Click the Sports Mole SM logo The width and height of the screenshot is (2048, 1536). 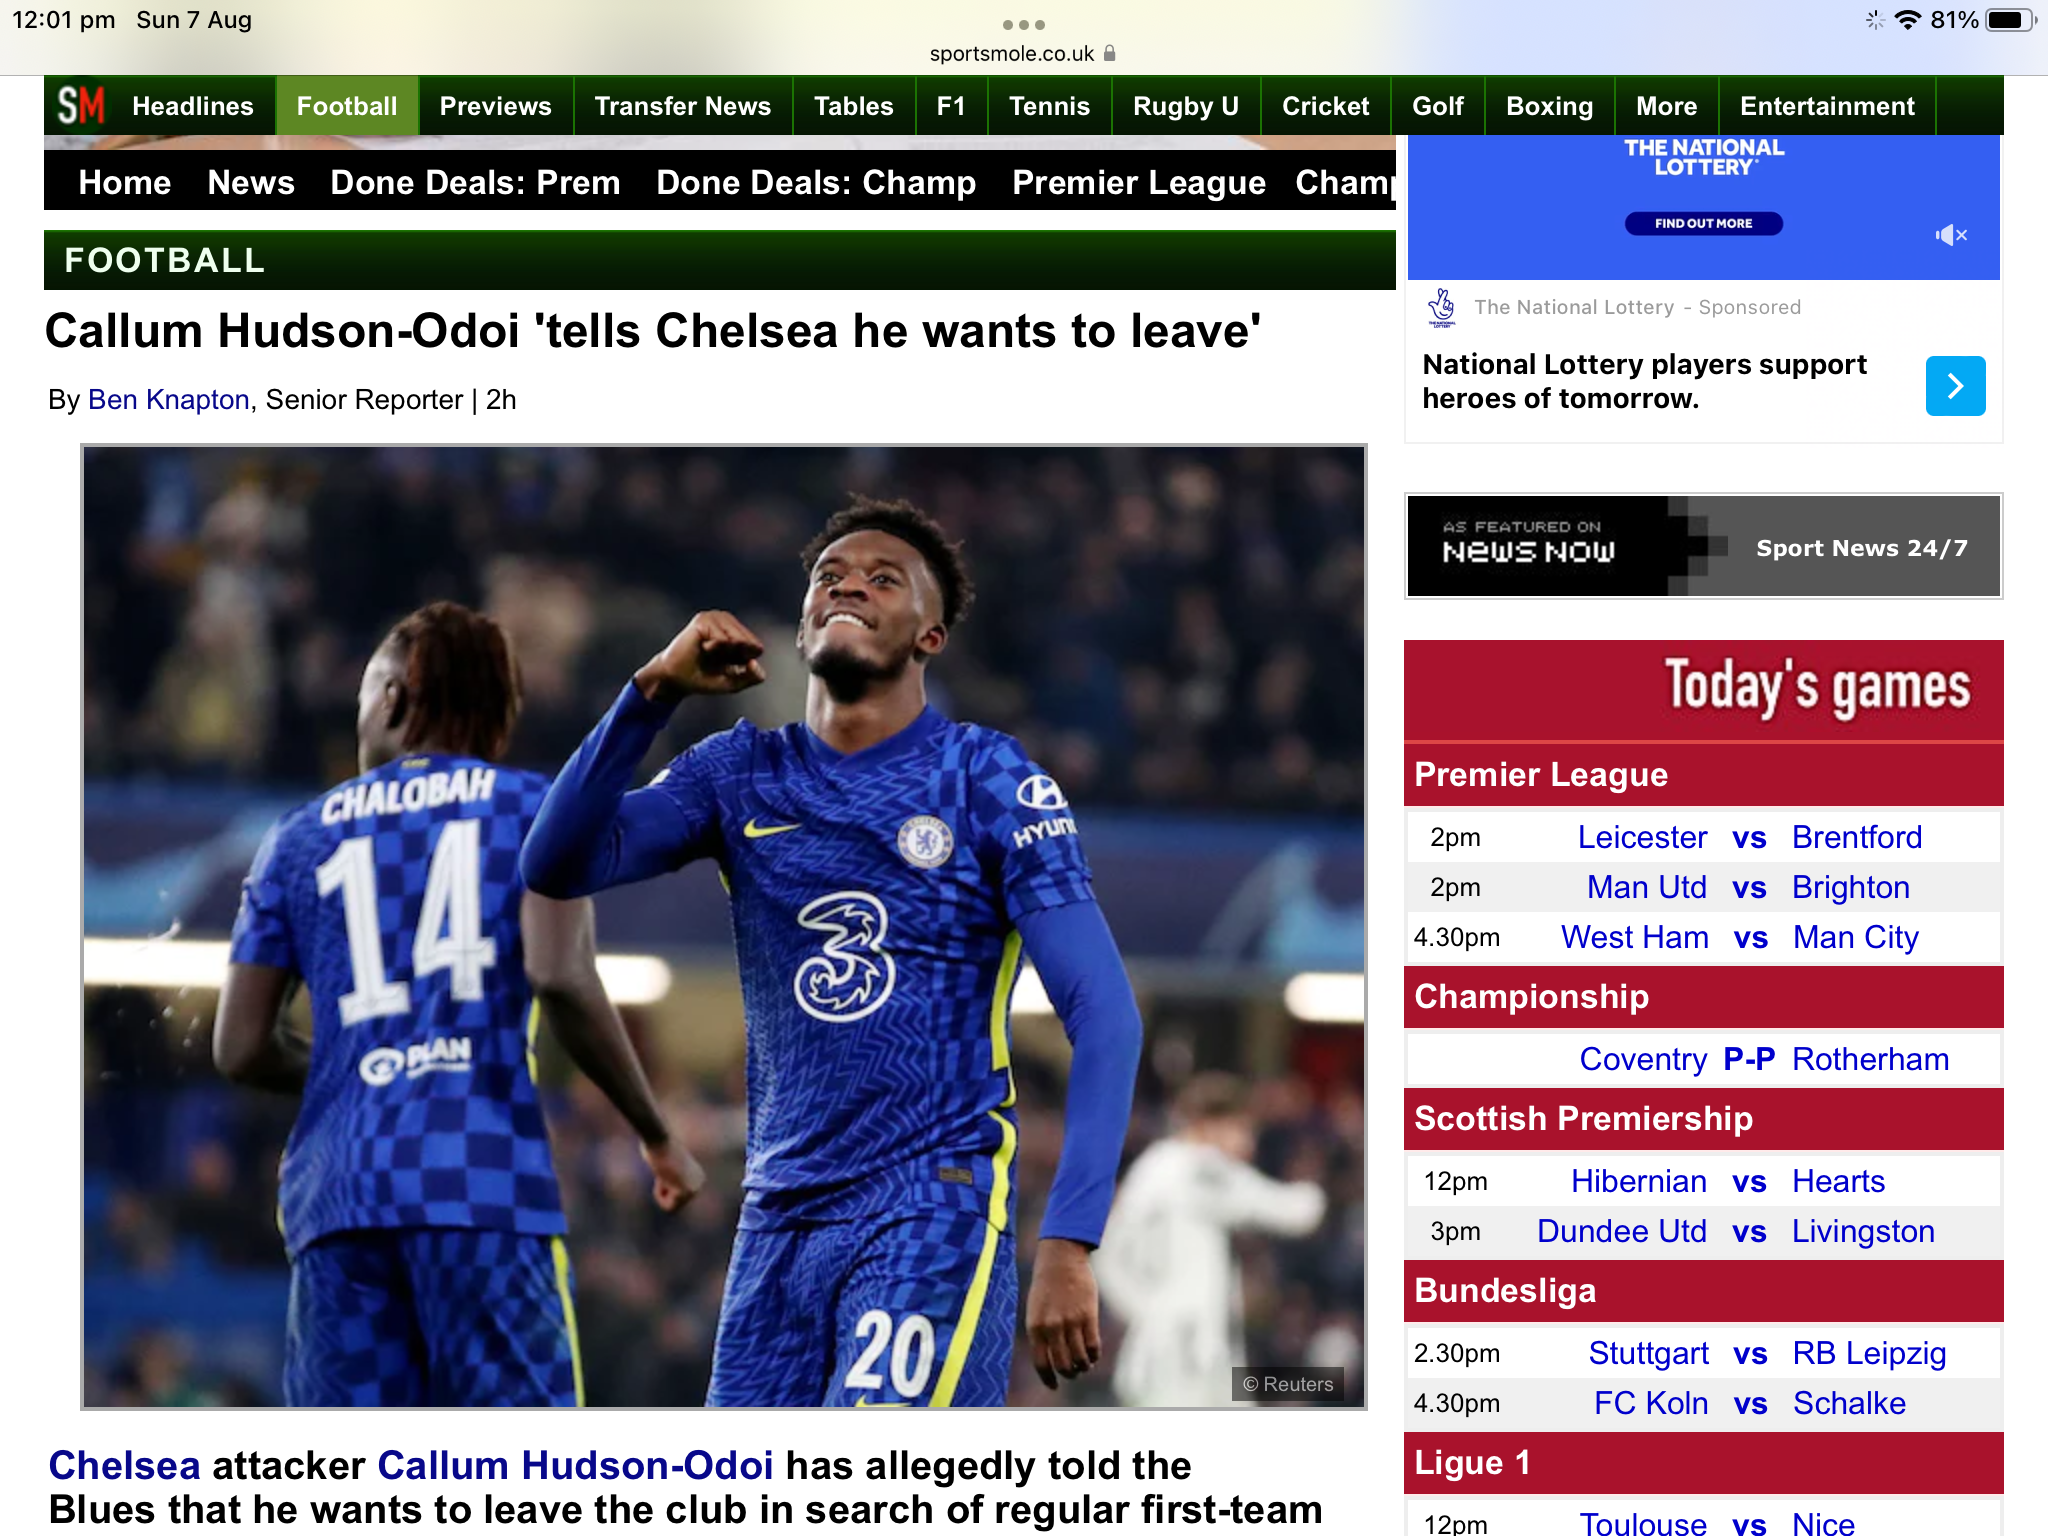click(x=81, y=105)
